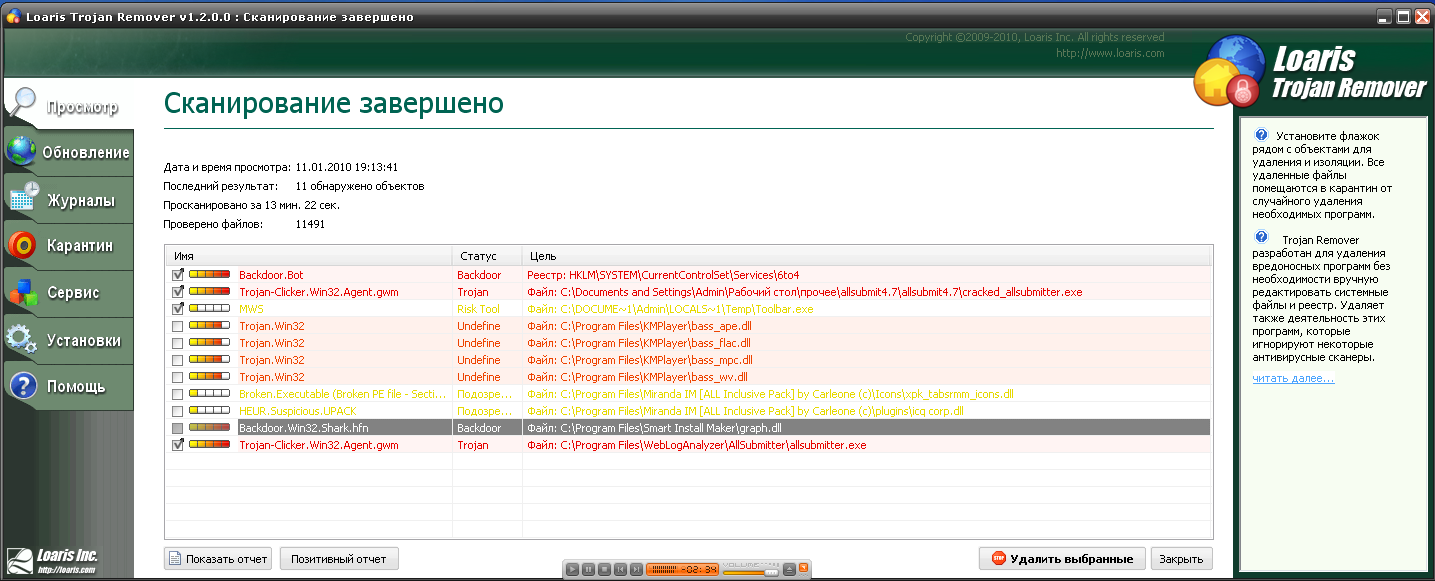The height and width of the screenshot is (581, 1435).
Task: Open the Обновление globe tab
Action: (68, 152)
